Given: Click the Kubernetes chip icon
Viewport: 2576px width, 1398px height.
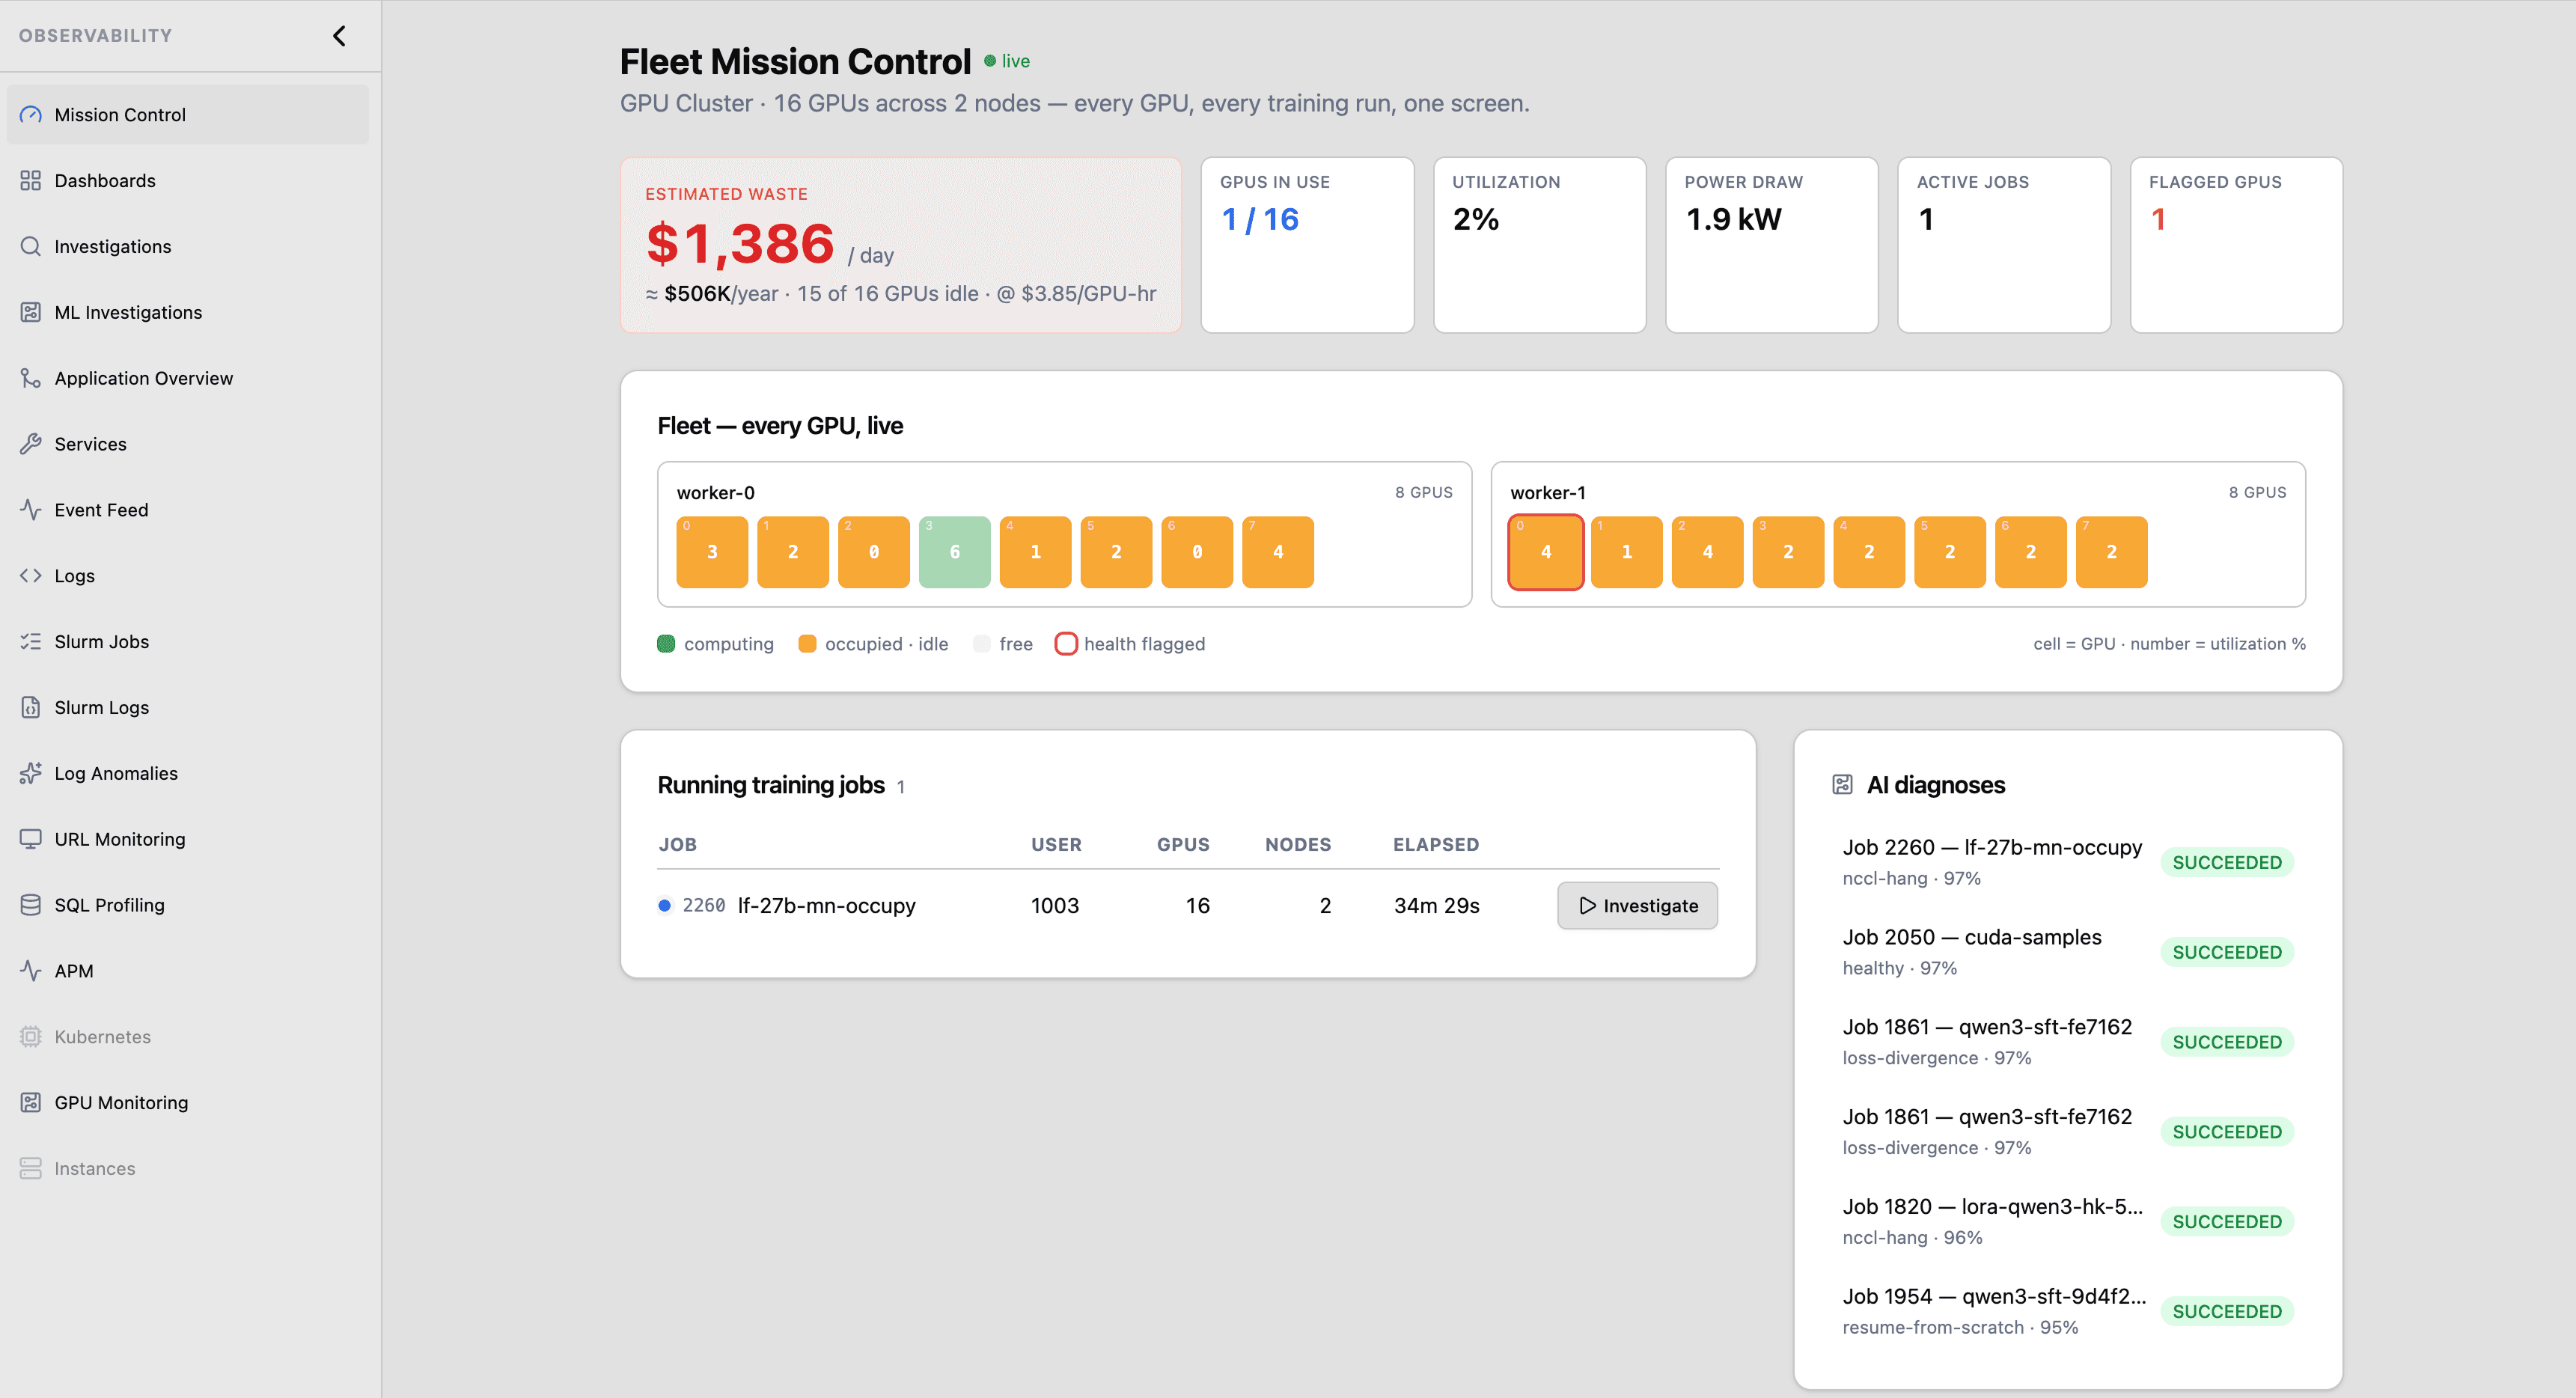Looking at the screenshot, I should click(x=31, y=1037).
